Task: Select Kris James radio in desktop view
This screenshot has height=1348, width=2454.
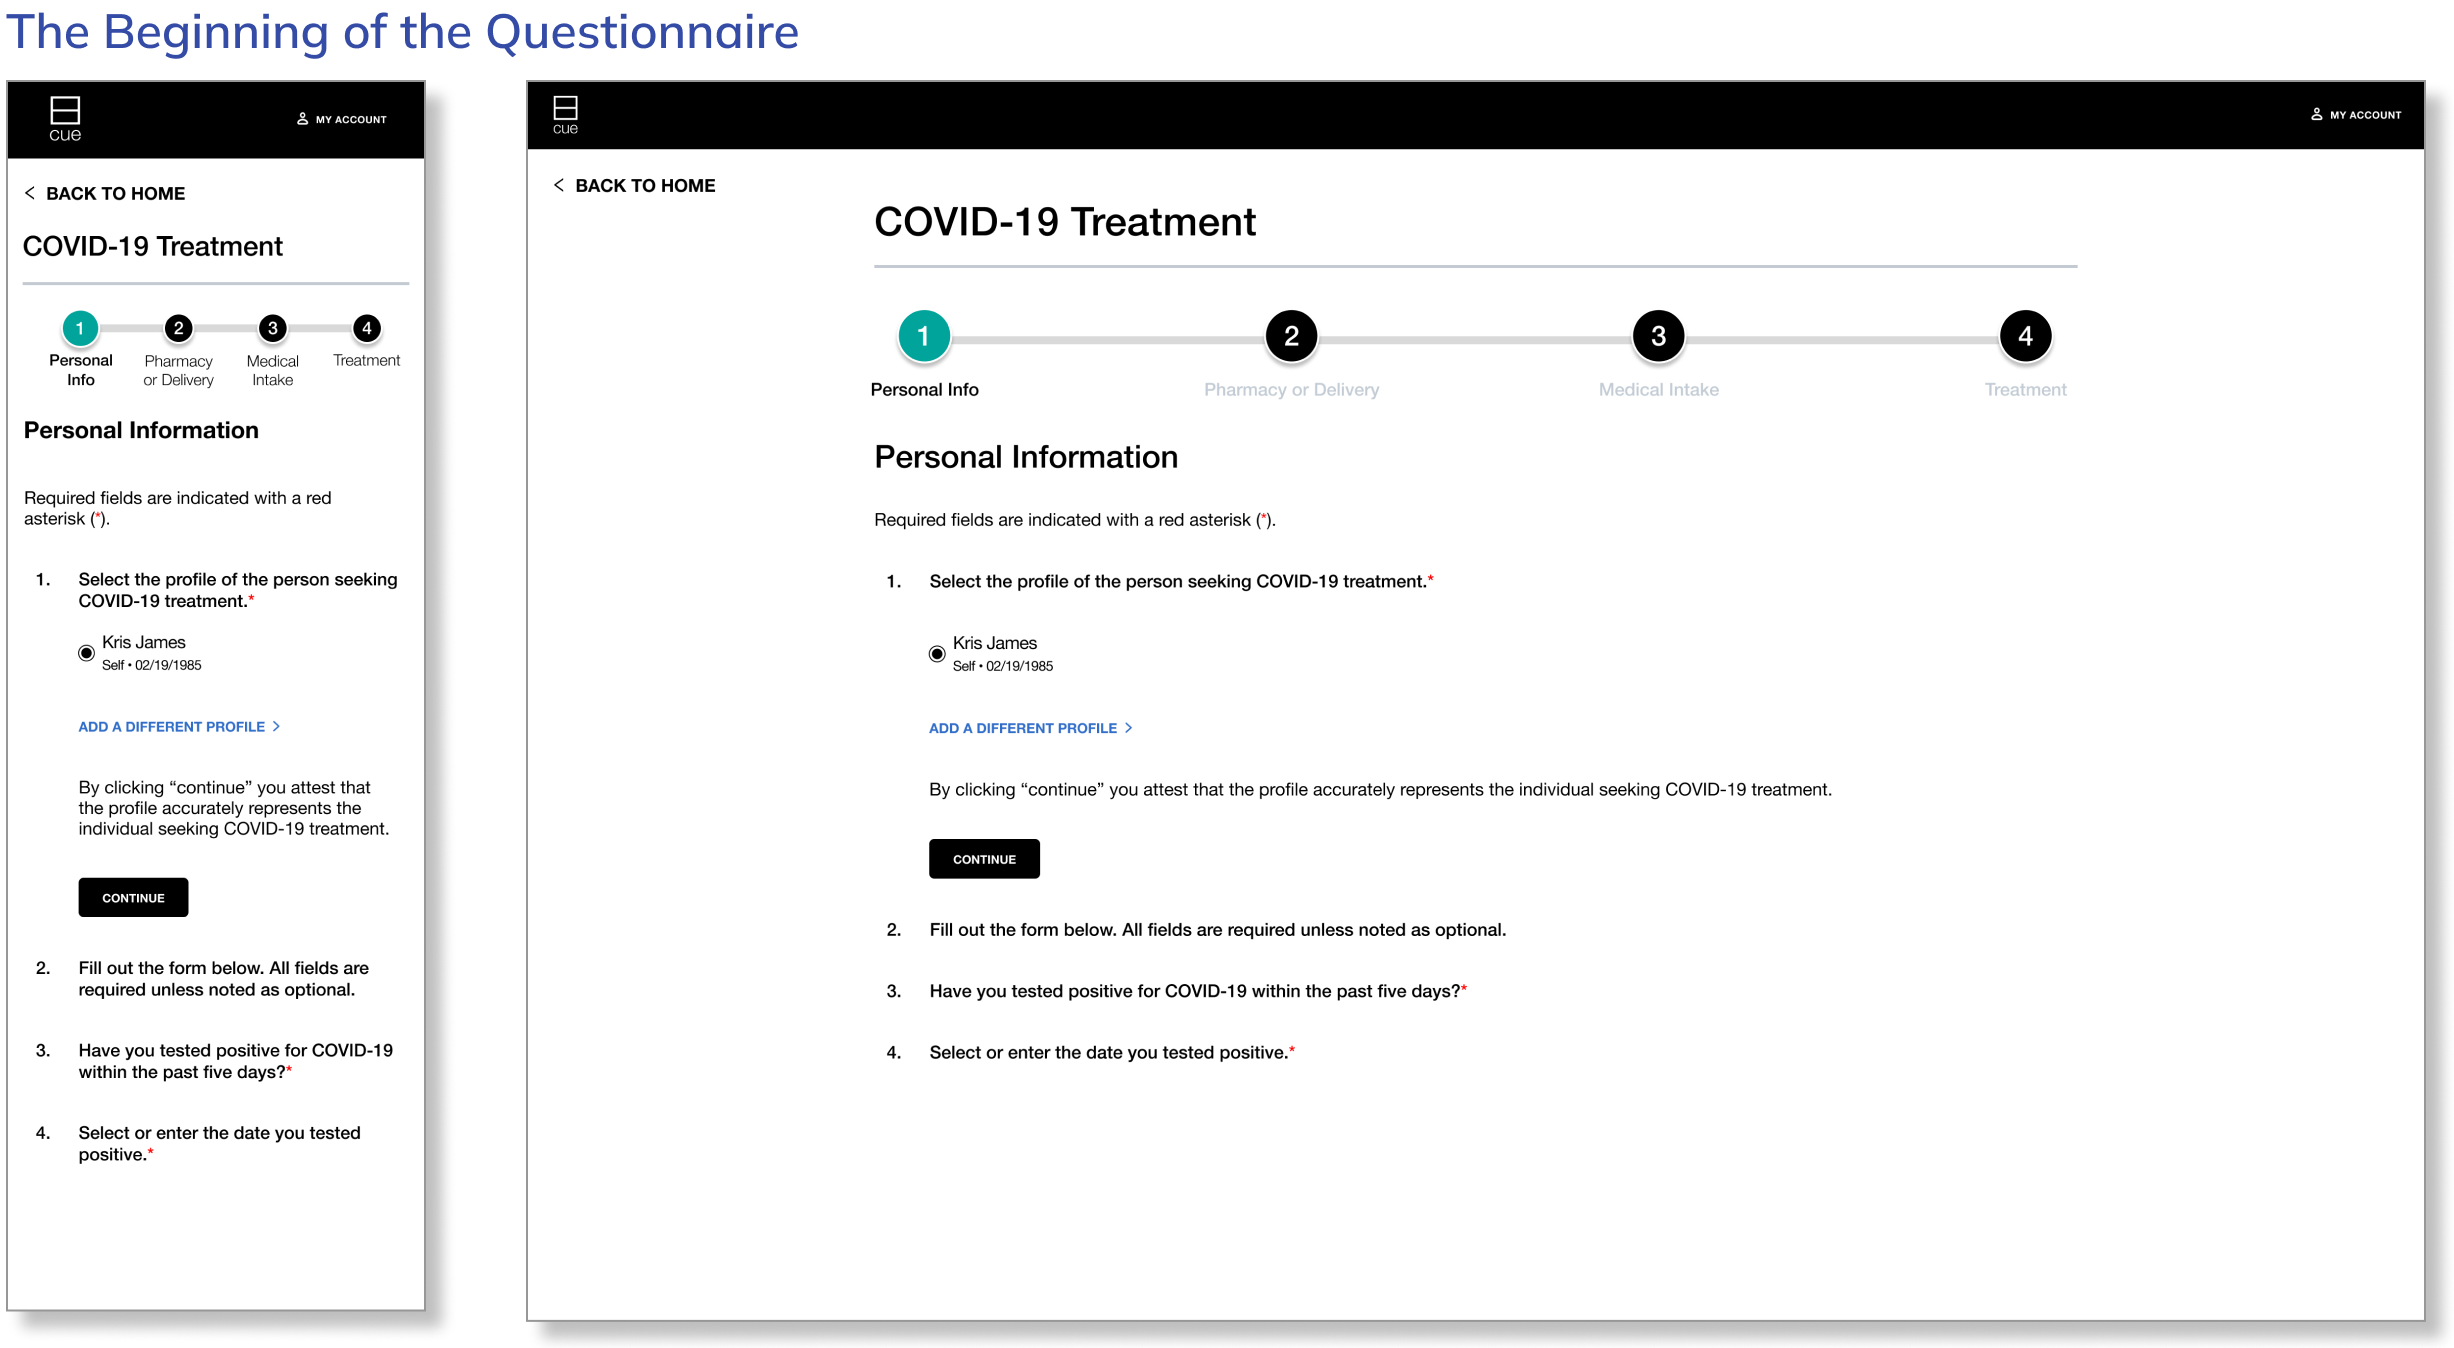Action: [x=937, y=654]
